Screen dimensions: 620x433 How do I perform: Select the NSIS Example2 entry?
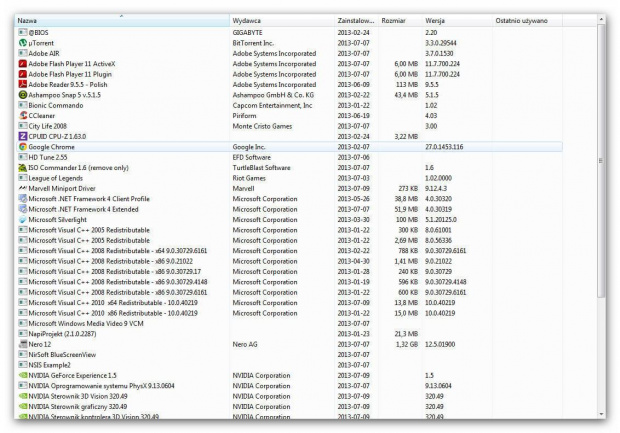pos(288,365)
